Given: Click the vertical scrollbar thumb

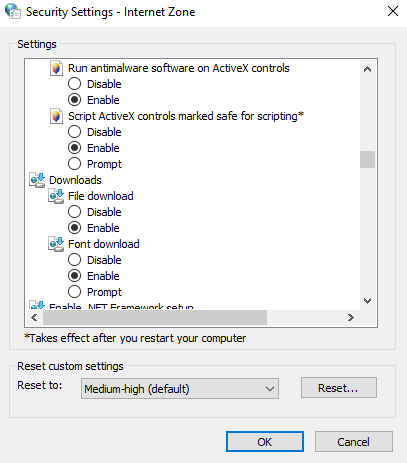Looking at the screenshot, I should pyautogui.click(x=367, y=159).
